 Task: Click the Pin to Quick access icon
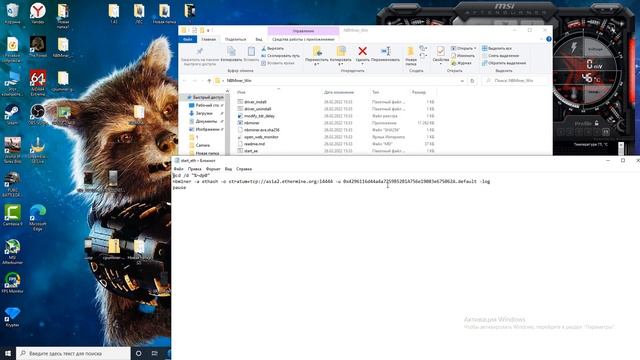click(199, 51)
